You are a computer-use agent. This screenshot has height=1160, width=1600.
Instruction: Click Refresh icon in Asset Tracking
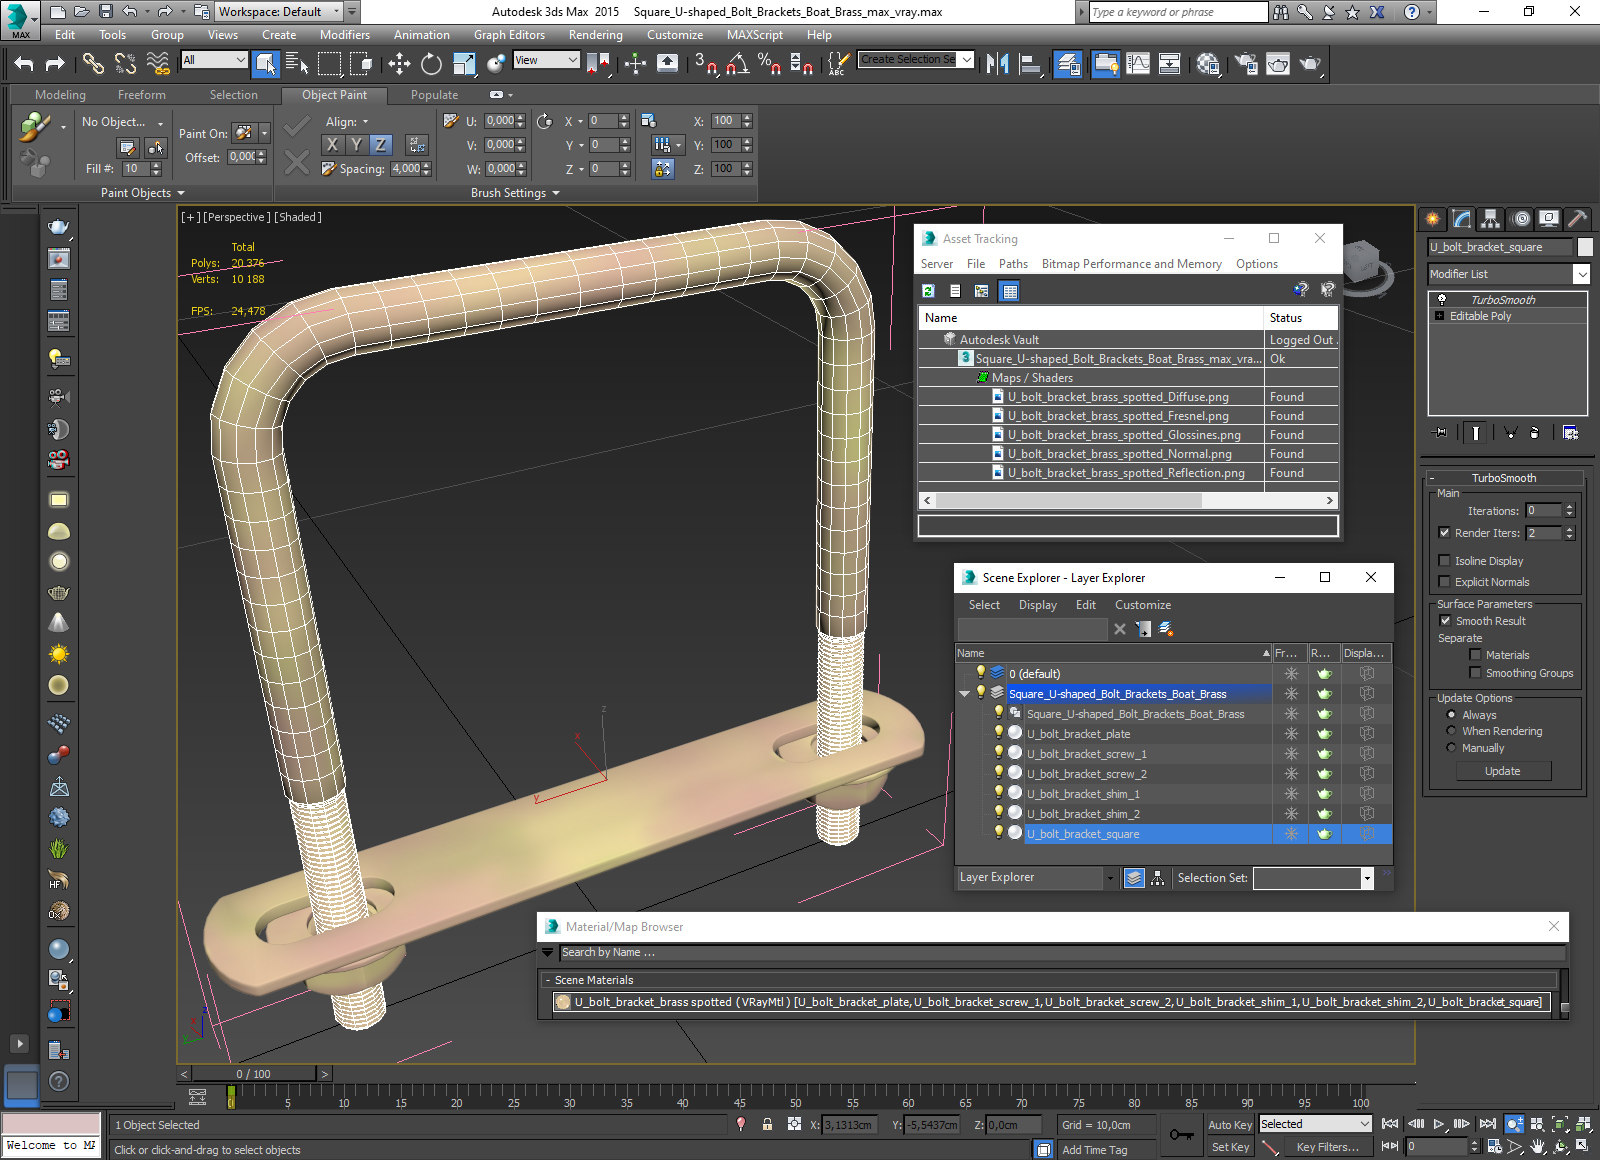[x=928, y=291]
